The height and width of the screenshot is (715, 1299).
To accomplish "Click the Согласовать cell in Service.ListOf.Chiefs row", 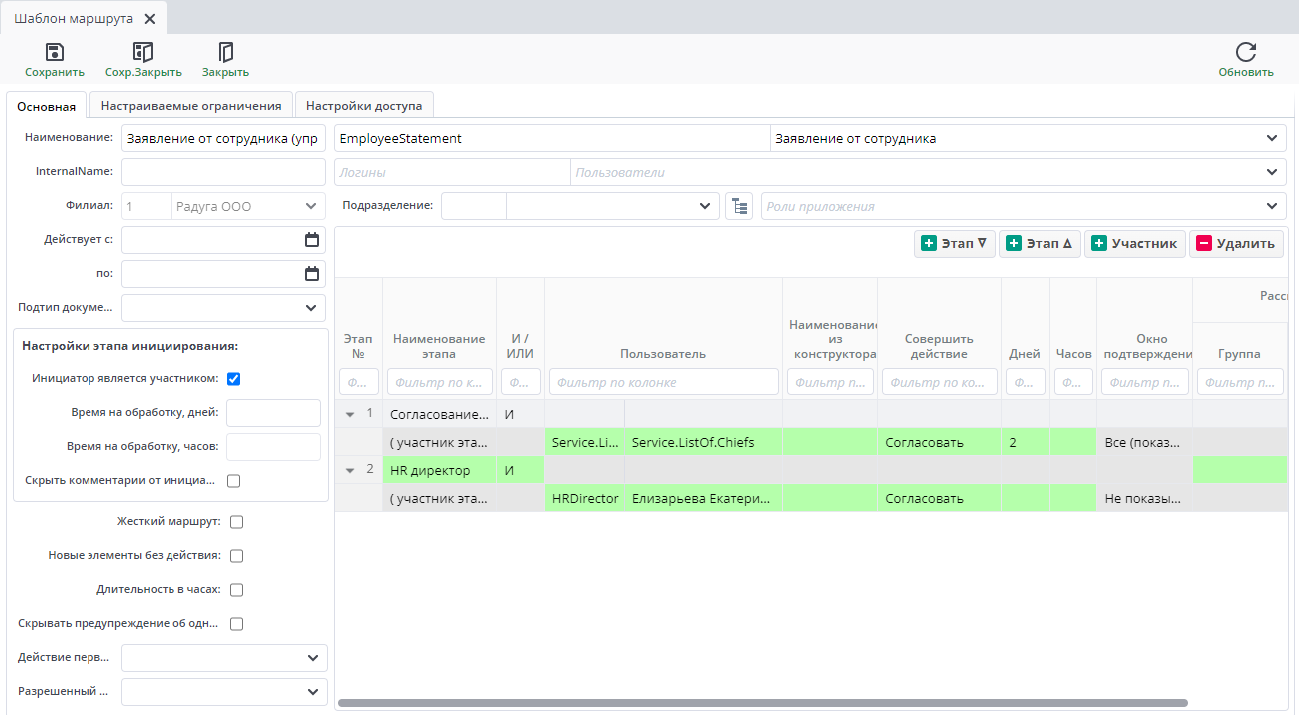I will pyautogui.click(x=939, y=442).
